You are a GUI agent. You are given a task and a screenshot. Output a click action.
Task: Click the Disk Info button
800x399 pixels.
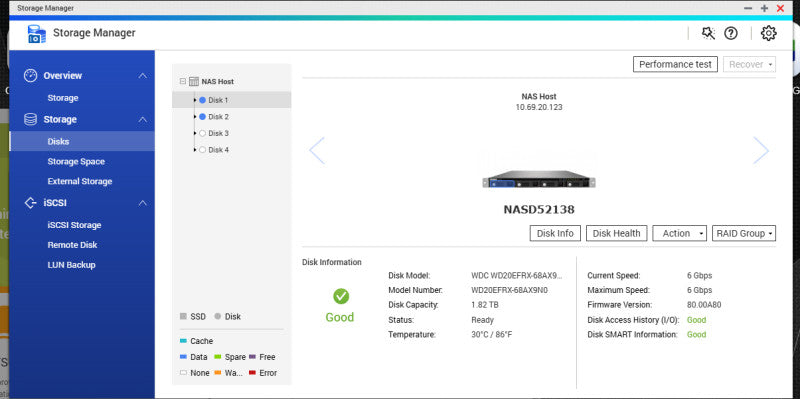pyautogui.click(x=555, y=233)
